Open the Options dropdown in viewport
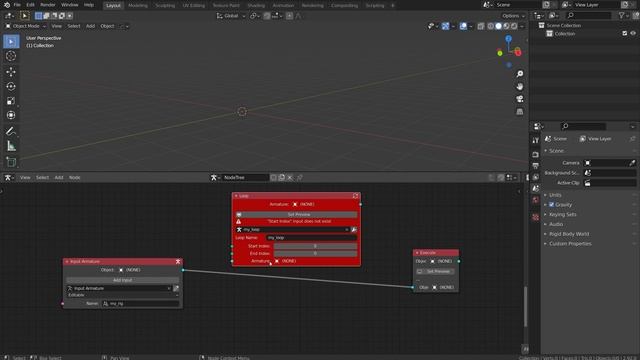Image resolution: width=640 pixels, height=360 pixels. [x=513, y=16]
